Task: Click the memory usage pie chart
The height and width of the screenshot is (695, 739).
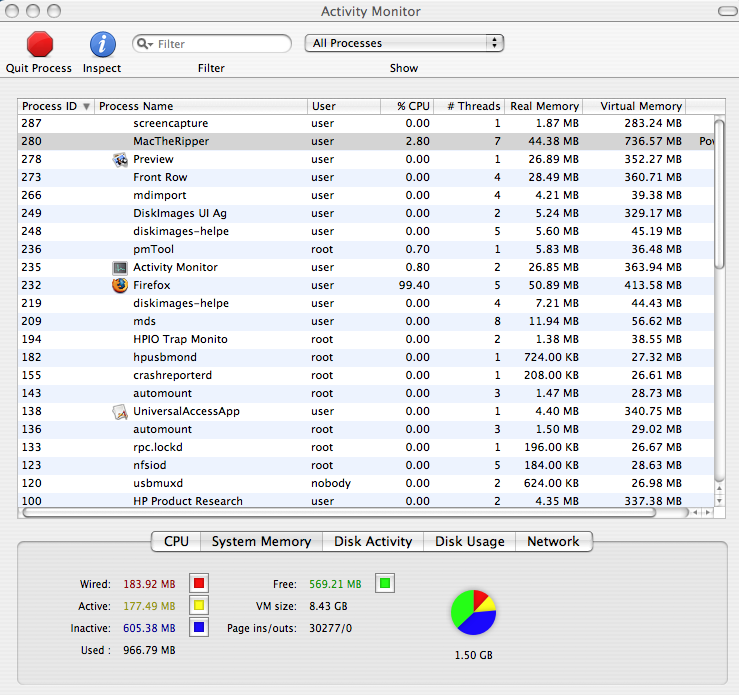Action: coord(474,612)
